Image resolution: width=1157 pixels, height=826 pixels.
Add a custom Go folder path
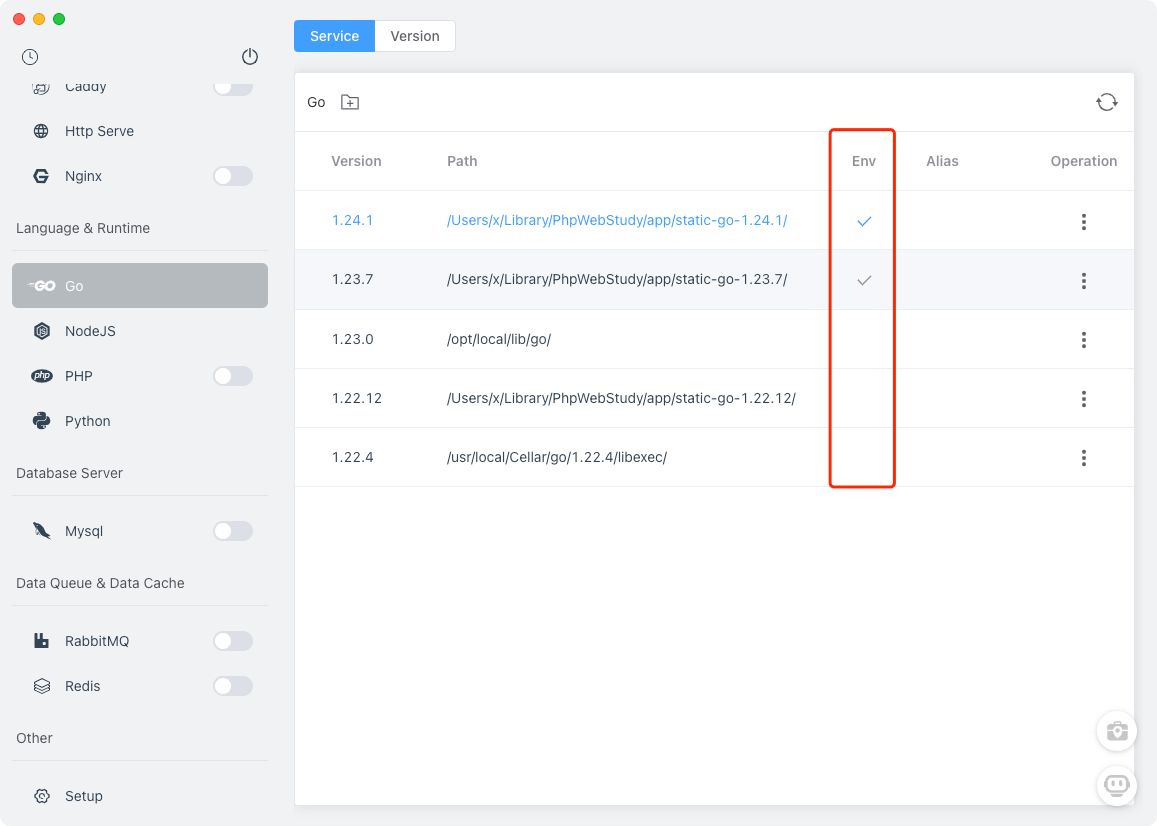click(x=350, y=103)
